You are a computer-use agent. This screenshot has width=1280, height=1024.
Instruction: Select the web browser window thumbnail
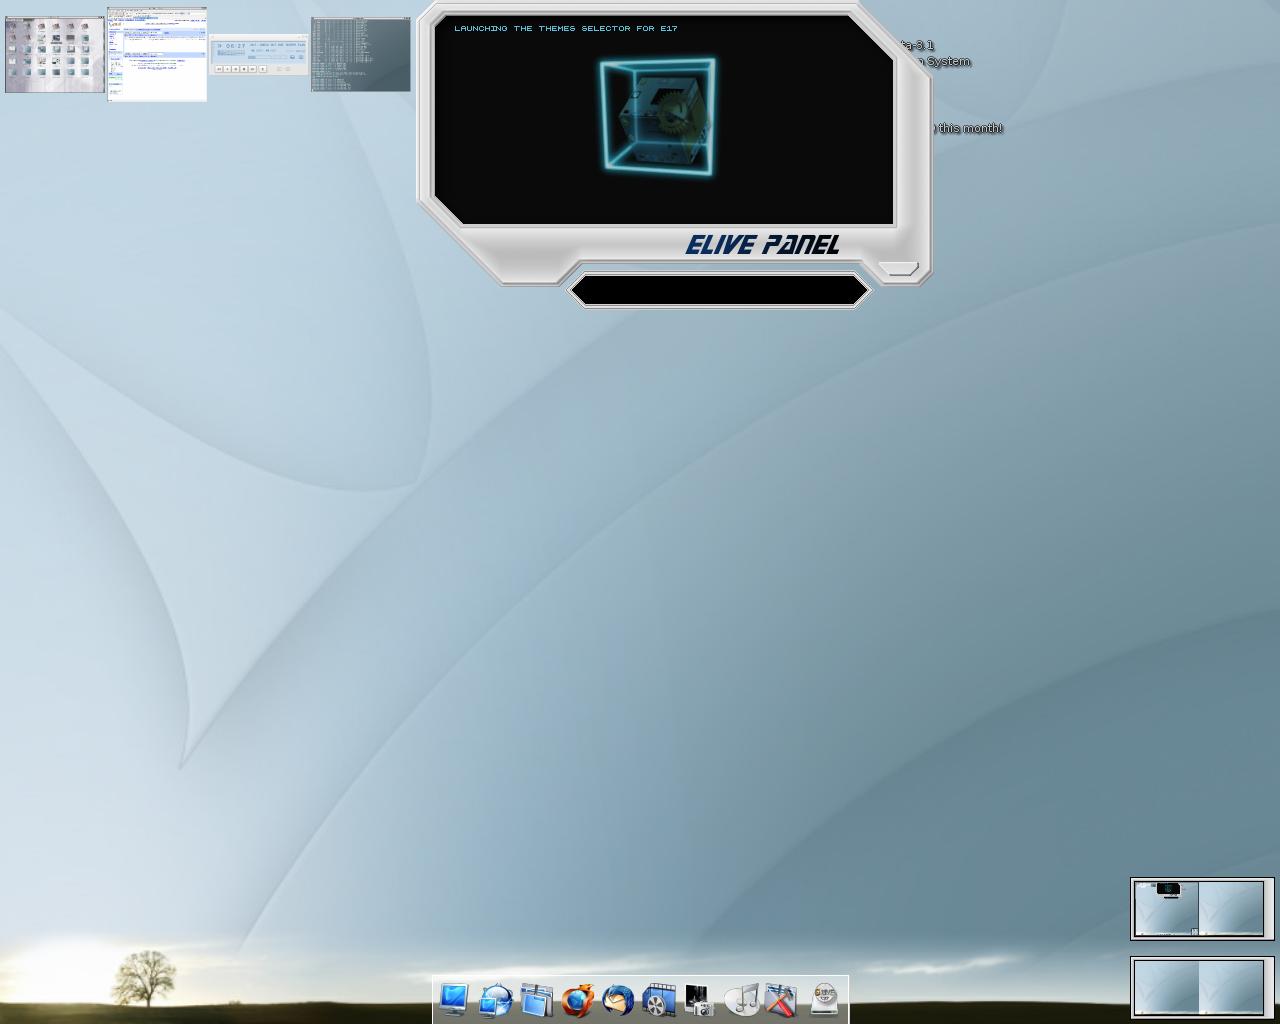[157, 54]
